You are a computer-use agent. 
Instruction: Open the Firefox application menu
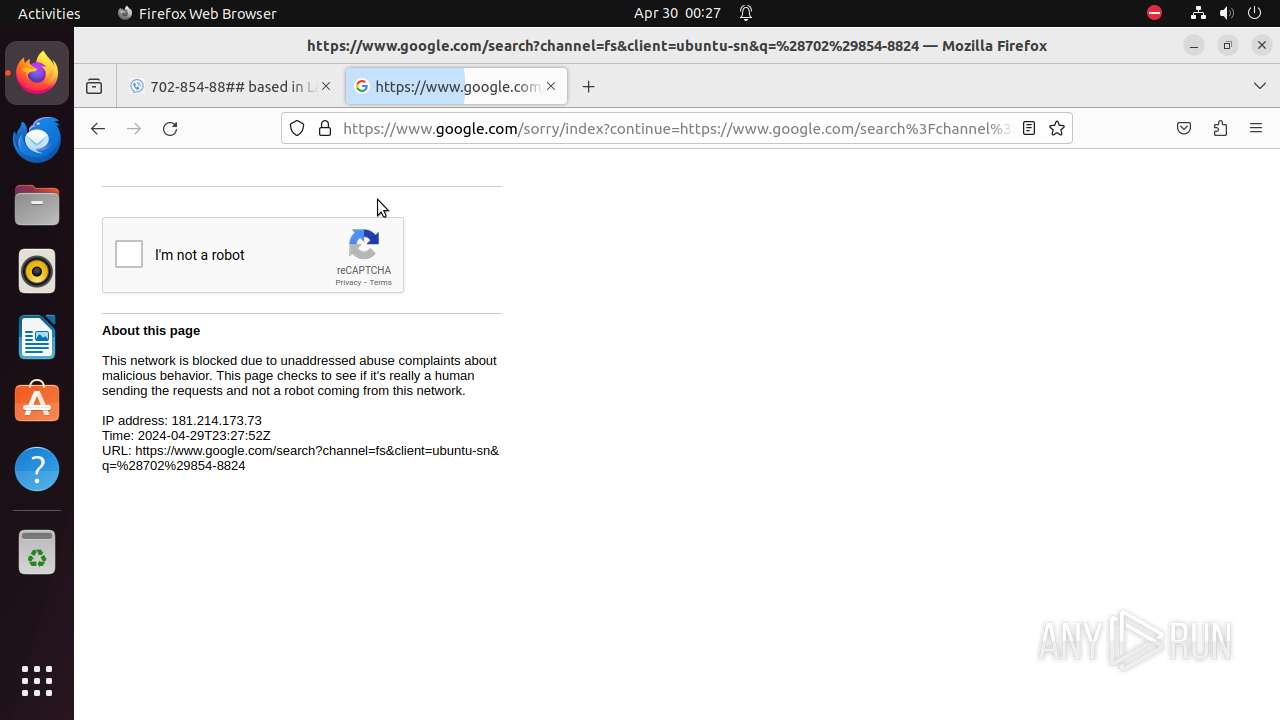pos(1256,128)
